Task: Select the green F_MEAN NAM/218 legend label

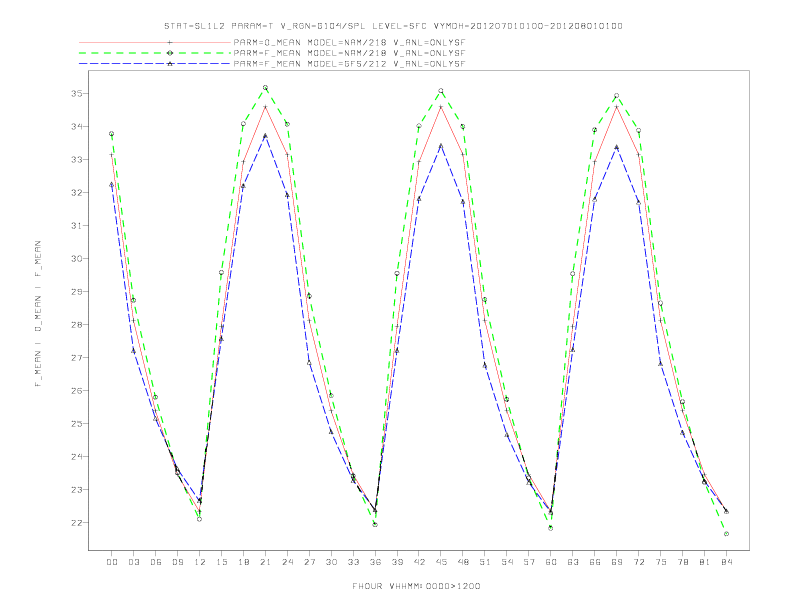Action: (349, 53)
